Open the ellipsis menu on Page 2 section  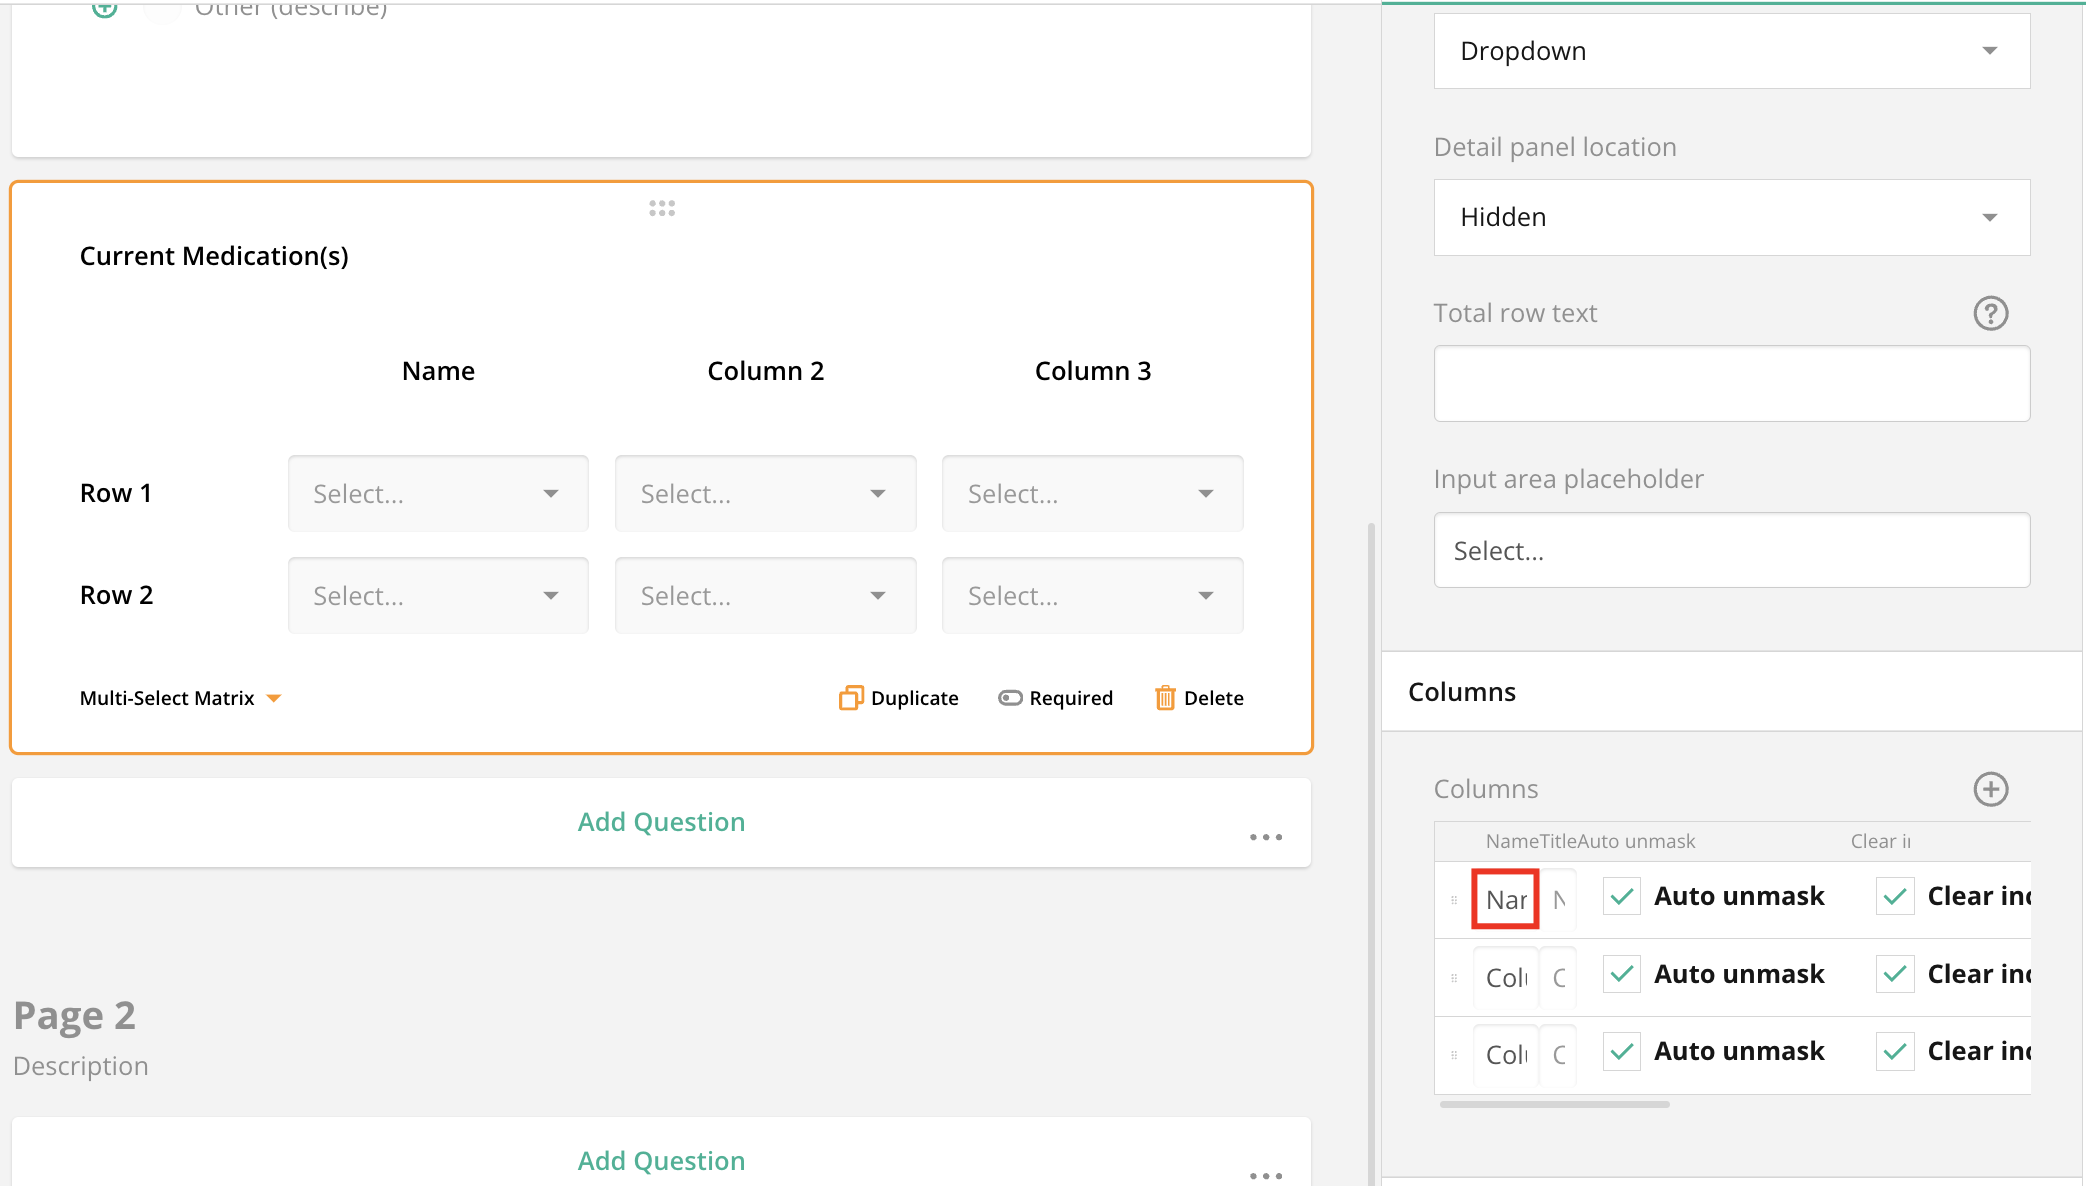point(1266,1176)
